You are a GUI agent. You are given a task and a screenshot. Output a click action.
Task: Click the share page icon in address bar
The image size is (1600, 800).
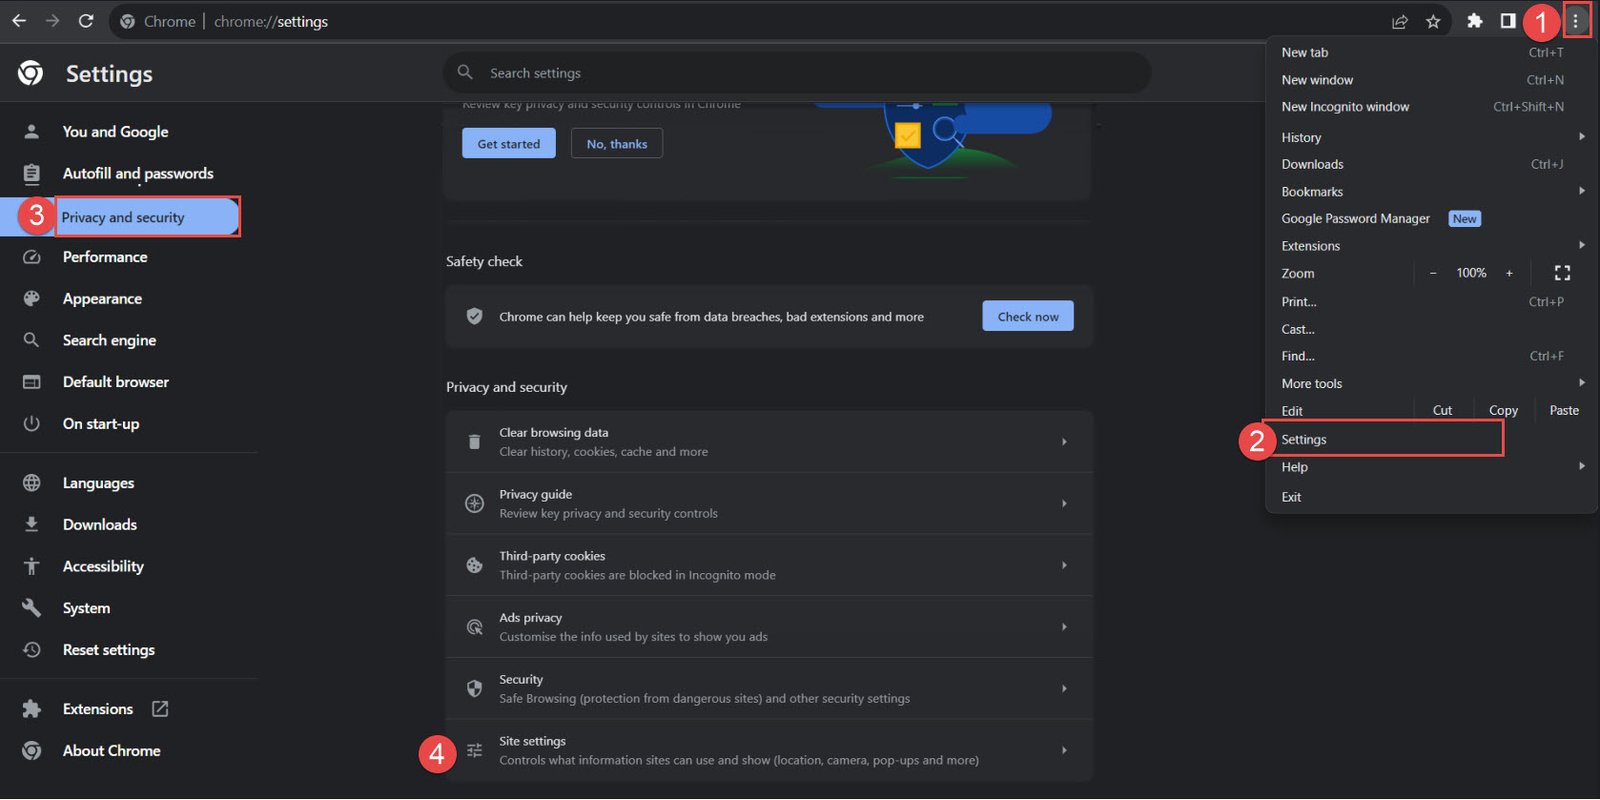click(x=1400, y=21)
